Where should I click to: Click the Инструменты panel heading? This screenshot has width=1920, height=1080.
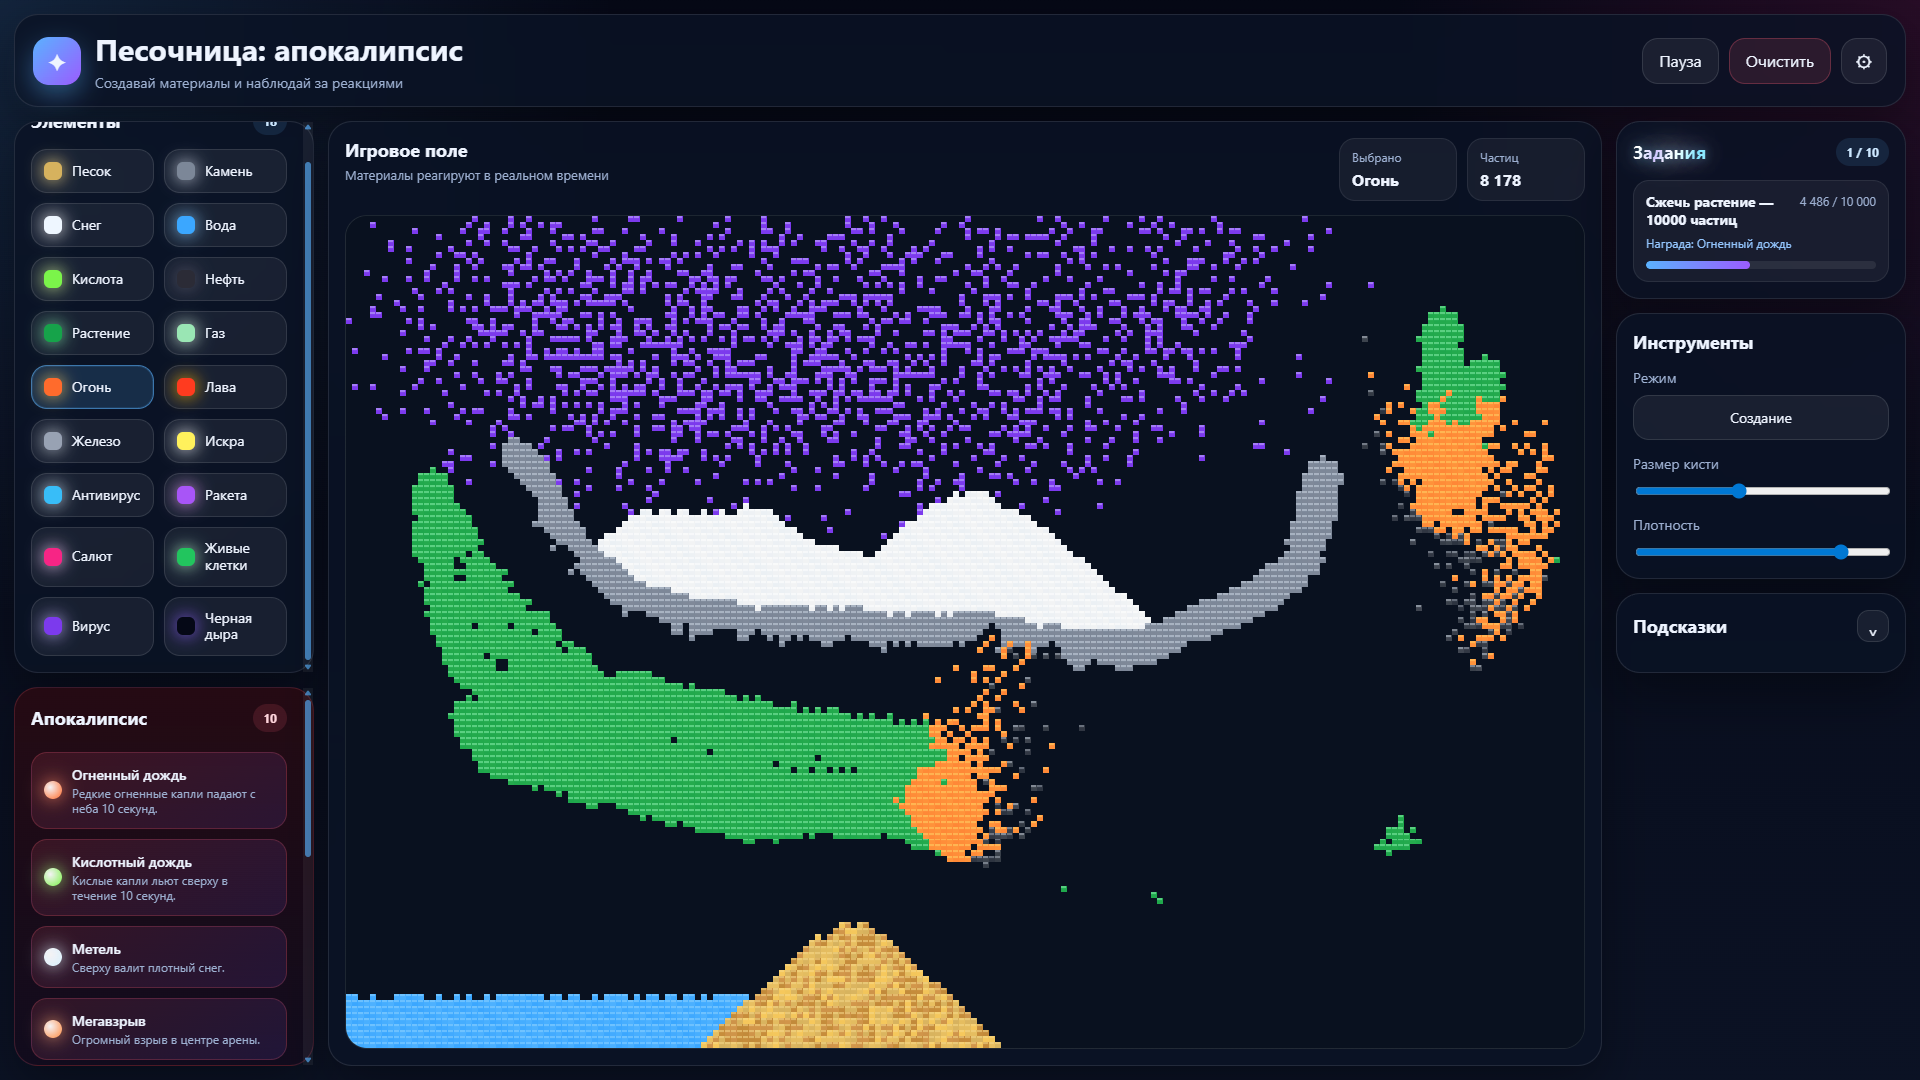[1692, 343]
